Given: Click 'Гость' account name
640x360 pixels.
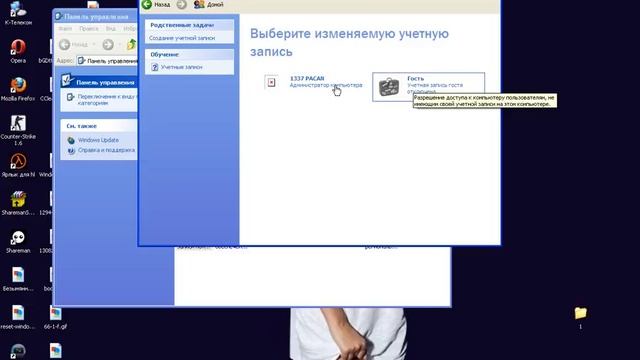Looking at the screenshot, I should tap(416, 78).
